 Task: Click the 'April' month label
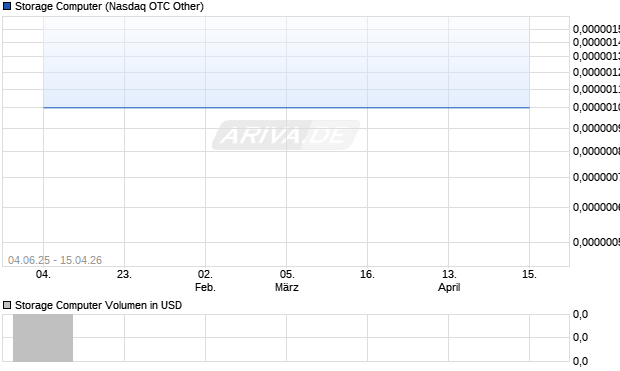coord(449,287)
